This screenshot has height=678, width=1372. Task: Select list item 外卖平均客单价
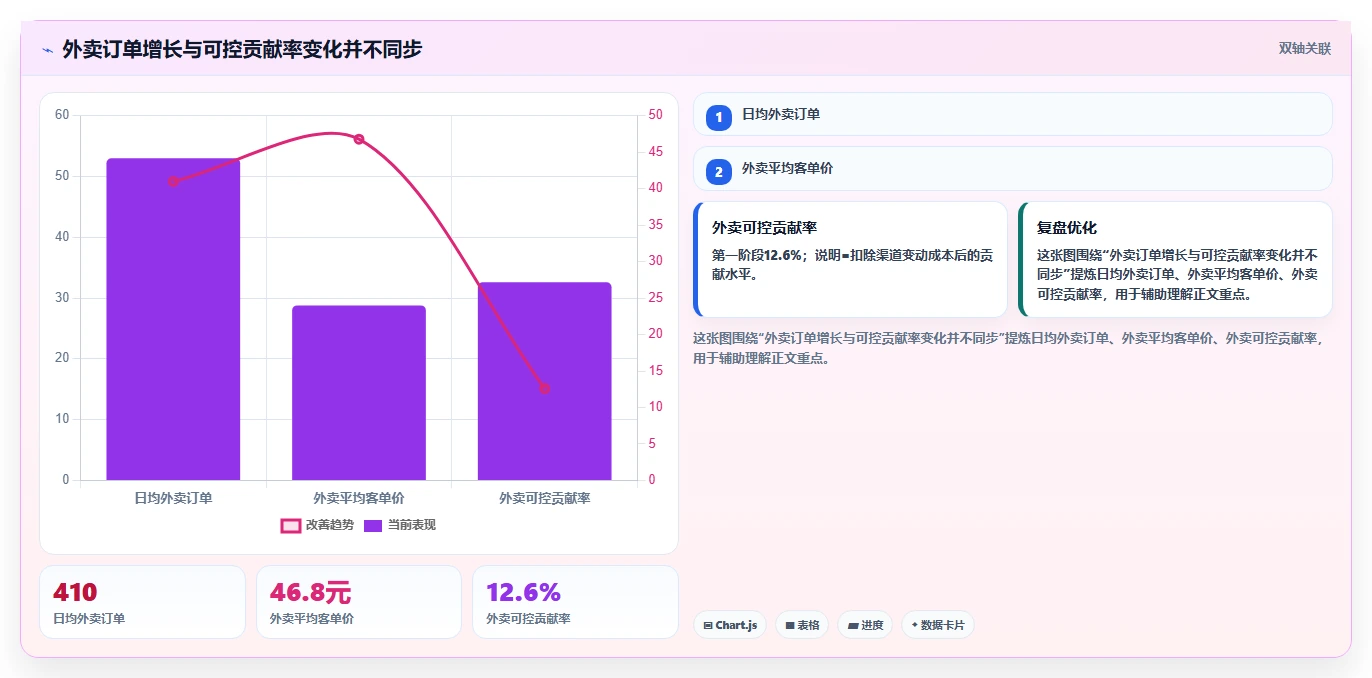pyautogui.click(x=1013, y=169)
